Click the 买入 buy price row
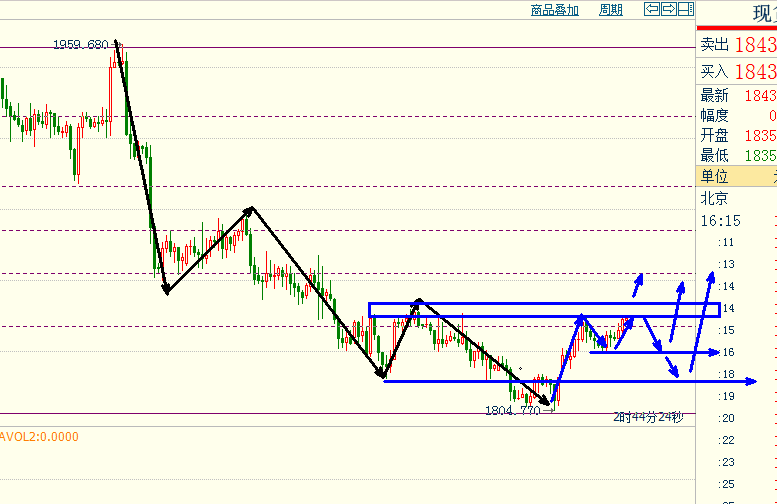Viewport: 777px width, 504px height. click(x=737, y=72)
